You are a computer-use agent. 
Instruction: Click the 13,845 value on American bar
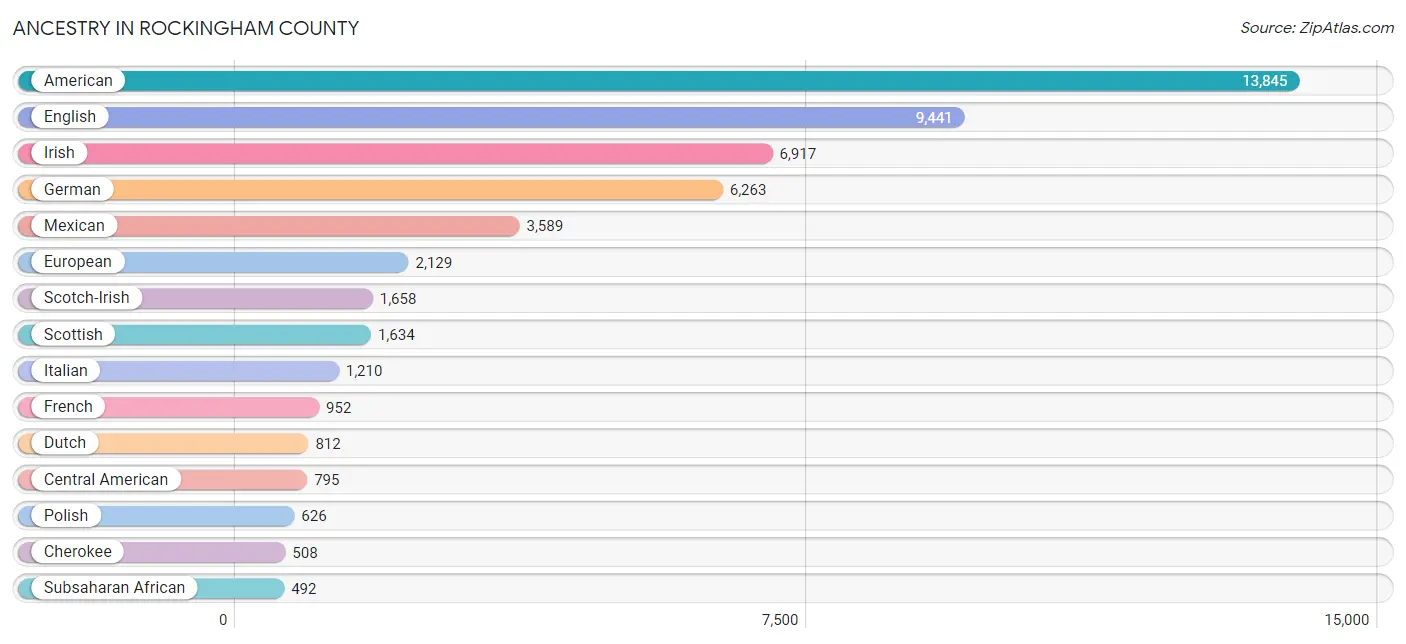pyautogui.click(x=1265, y=81)
